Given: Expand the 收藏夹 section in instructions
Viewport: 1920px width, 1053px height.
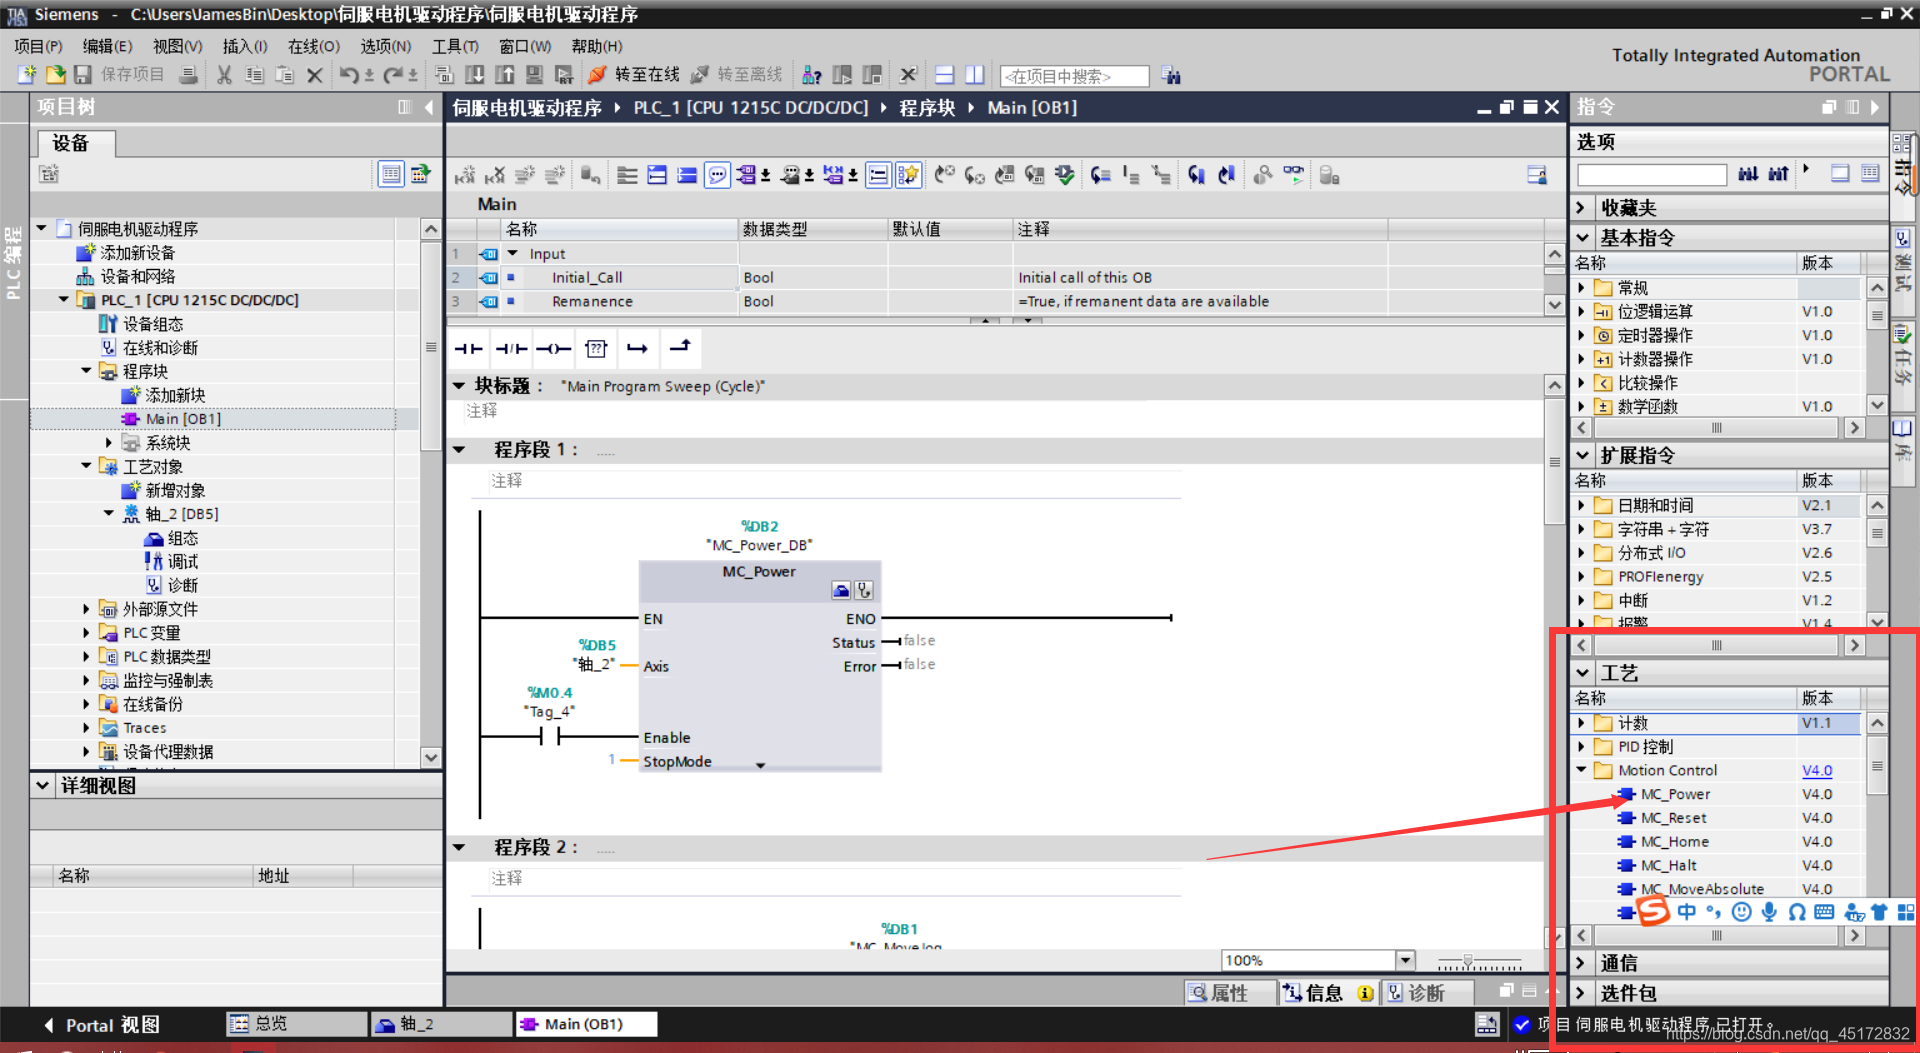Looking at the screenshot, I should pos(1581,207).
